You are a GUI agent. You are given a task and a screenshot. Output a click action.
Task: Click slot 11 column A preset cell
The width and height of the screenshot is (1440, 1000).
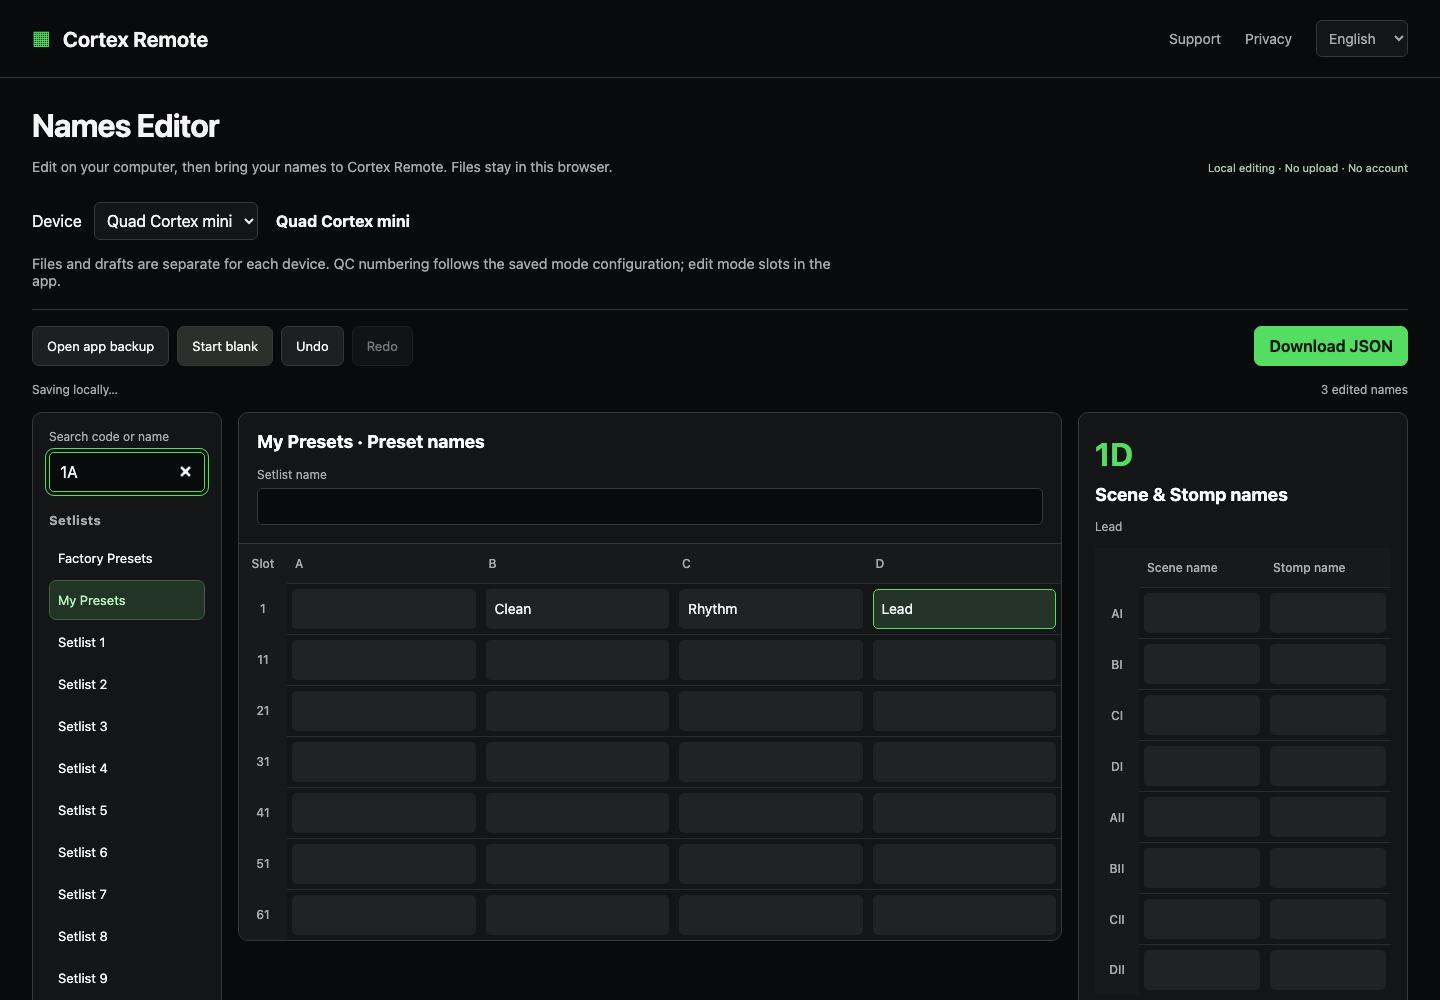384,660
